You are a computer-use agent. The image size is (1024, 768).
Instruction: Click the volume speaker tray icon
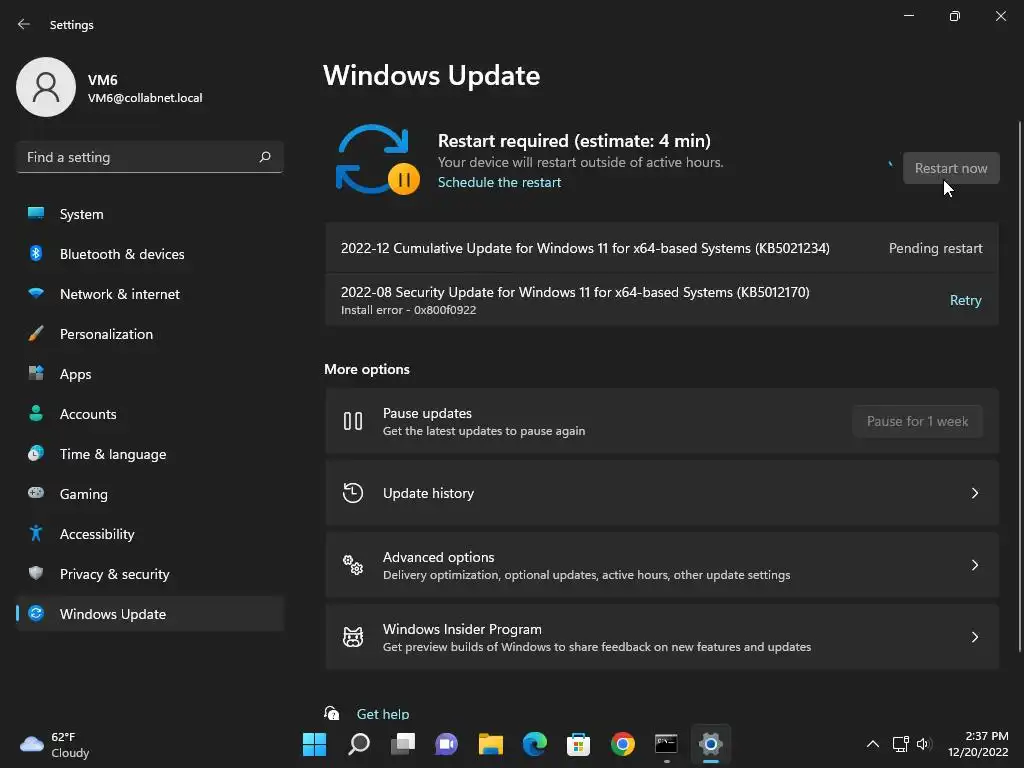pyautogui.click(x=923, y=744)
